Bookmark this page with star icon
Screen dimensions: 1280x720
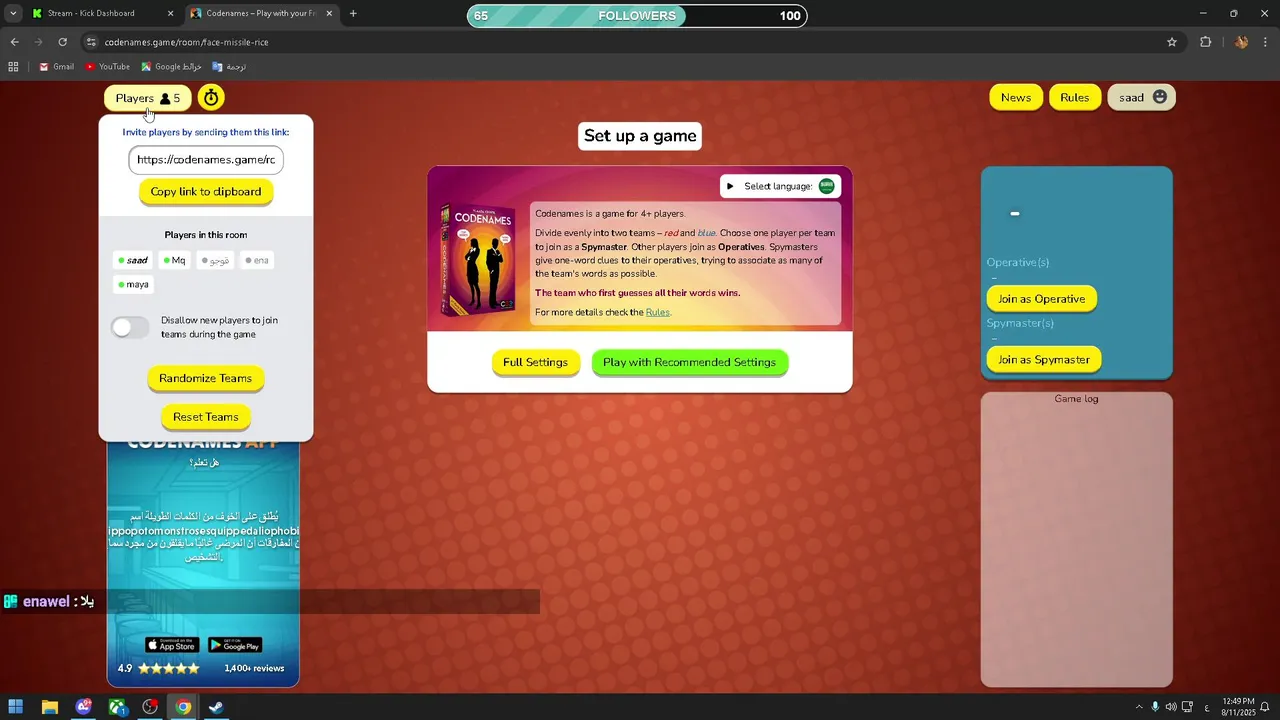[x=1172, y=42]
